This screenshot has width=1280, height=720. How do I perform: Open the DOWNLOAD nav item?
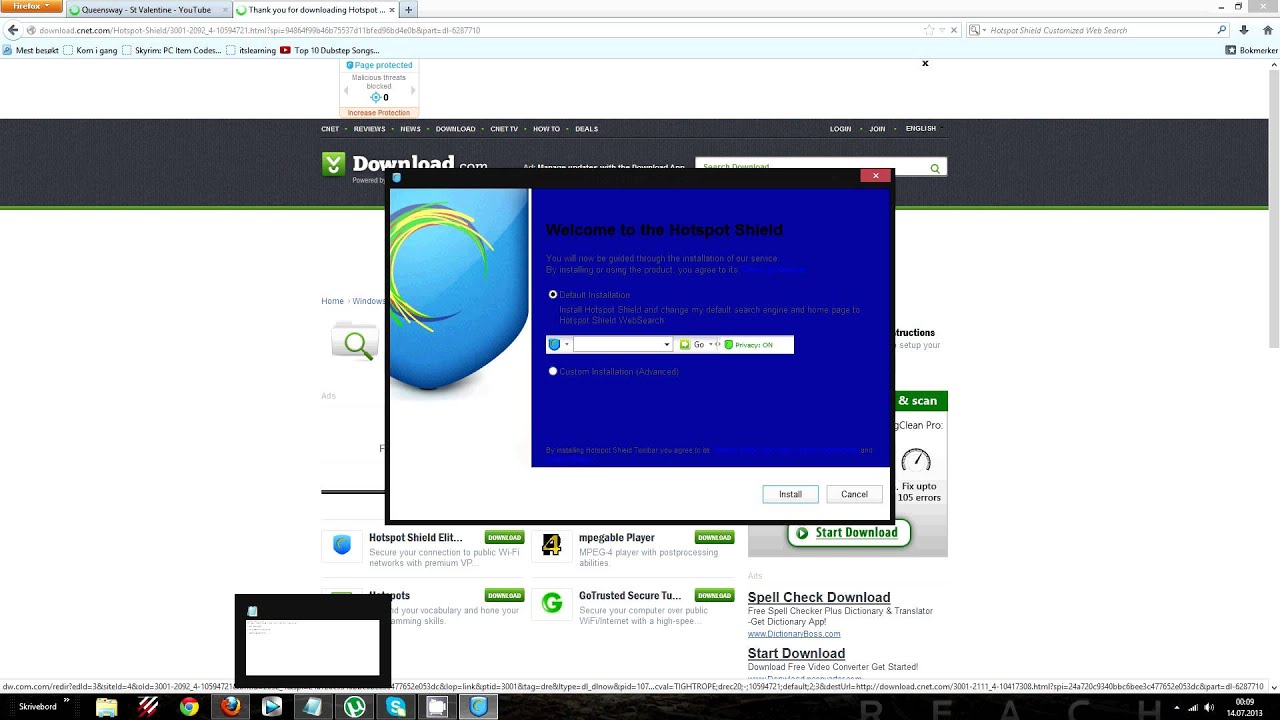click(455, 129)
